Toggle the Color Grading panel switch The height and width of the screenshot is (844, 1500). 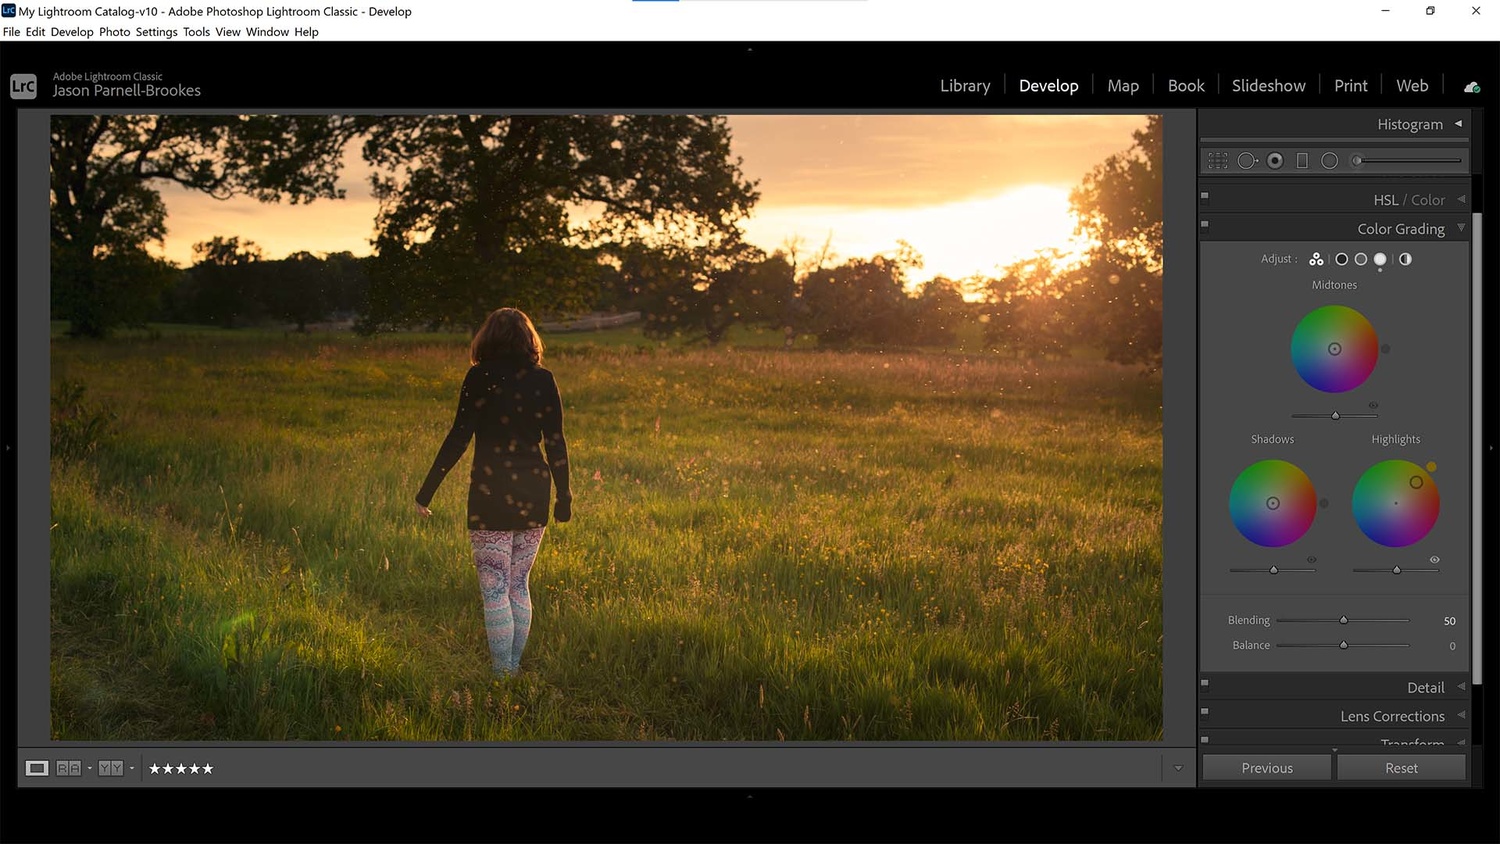coord(1205,225)
